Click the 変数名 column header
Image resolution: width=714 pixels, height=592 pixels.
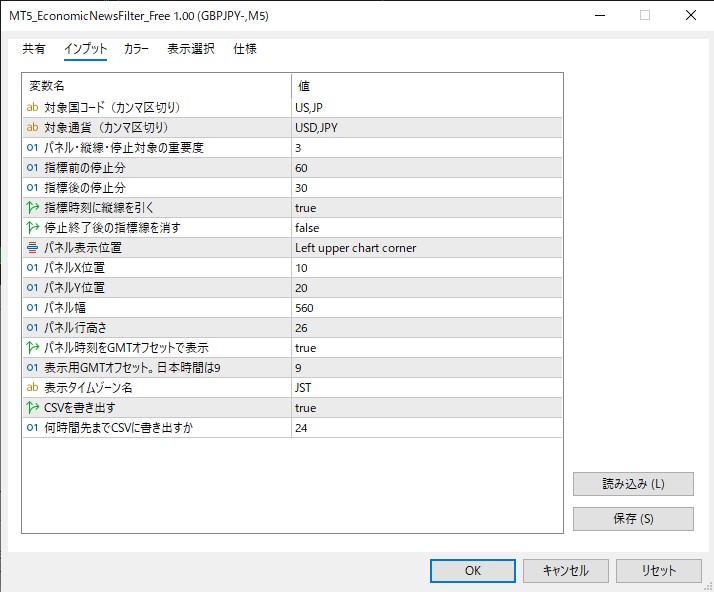click(157, 86)
